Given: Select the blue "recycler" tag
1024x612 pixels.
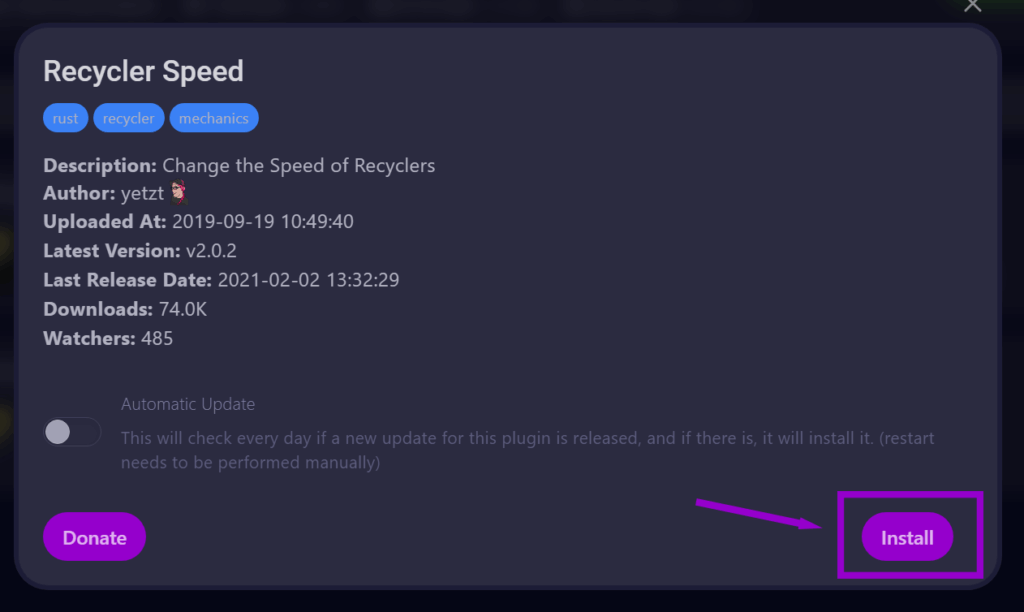Looking at the screenshot, I should pyautogui.click(x=129, y=118).
